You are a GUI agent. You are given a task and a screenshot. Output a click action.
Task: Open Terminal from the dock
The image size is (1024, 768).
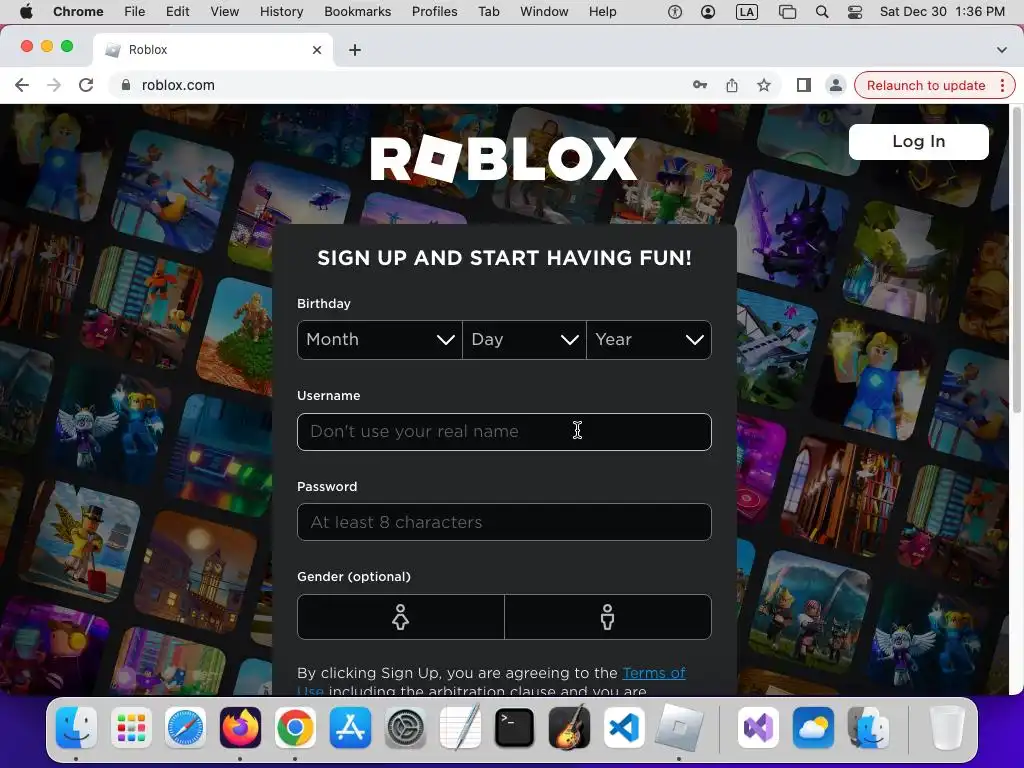[515, 728]
